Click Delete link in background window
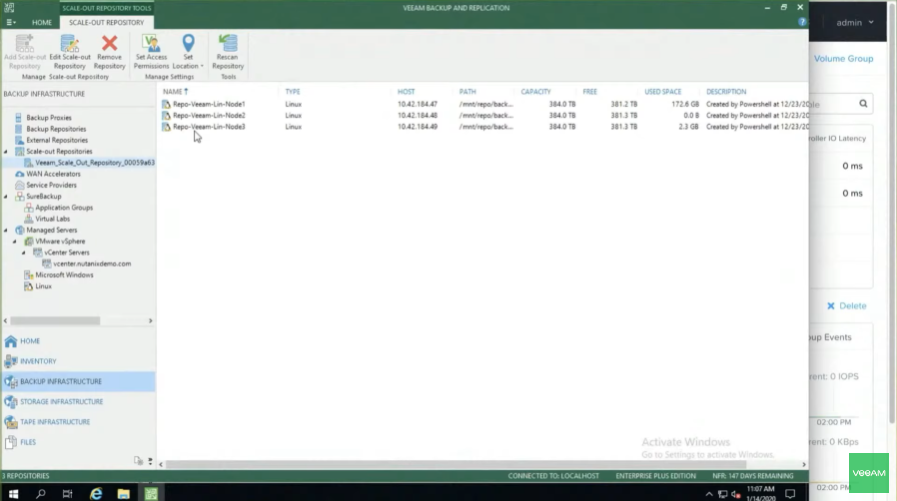897x501 pixels. tap(847, 306)
